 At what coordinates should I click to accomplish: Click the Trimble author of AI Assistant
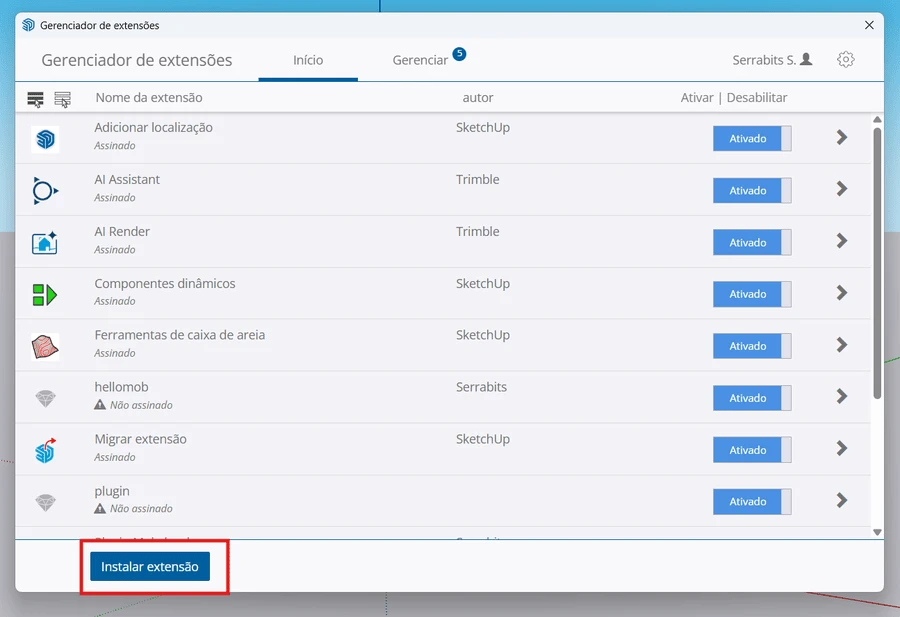click(x=478, y=180)
